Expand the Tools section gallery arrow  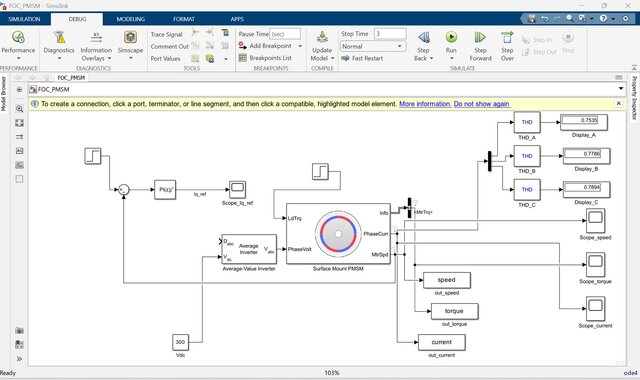226,59
